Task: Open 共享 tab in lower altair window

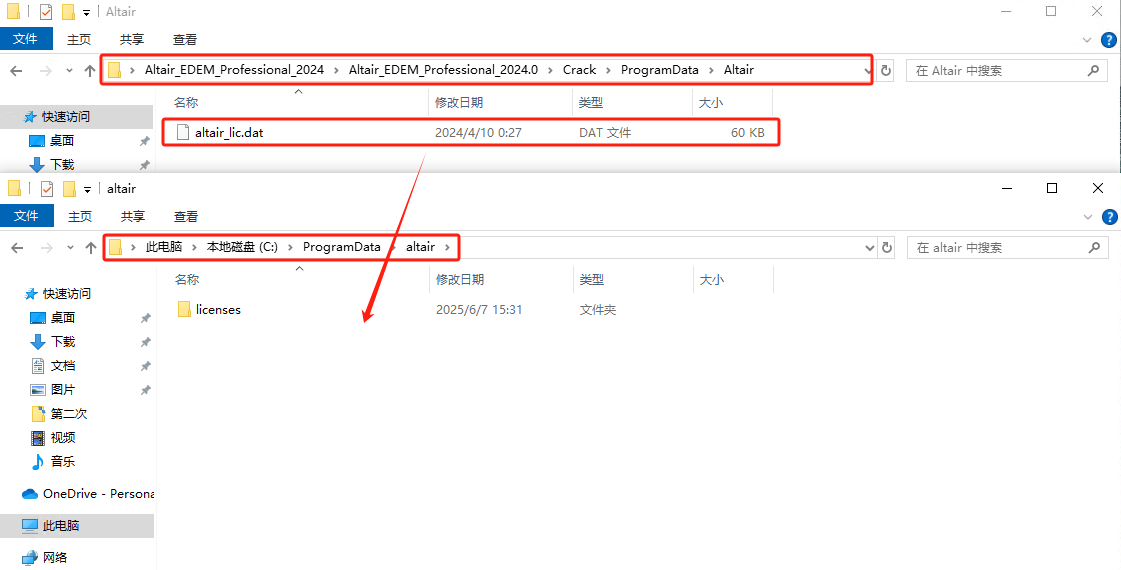Action: point(132,216)
